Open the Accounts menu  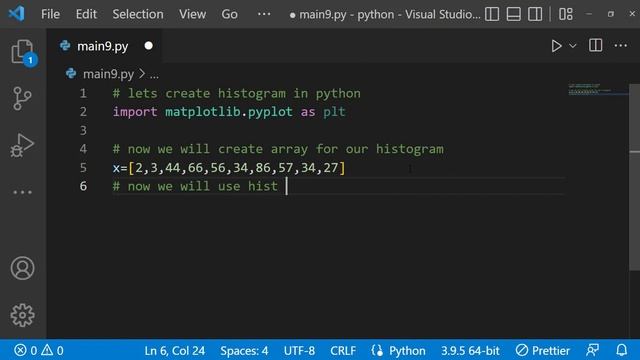point(22,268)
